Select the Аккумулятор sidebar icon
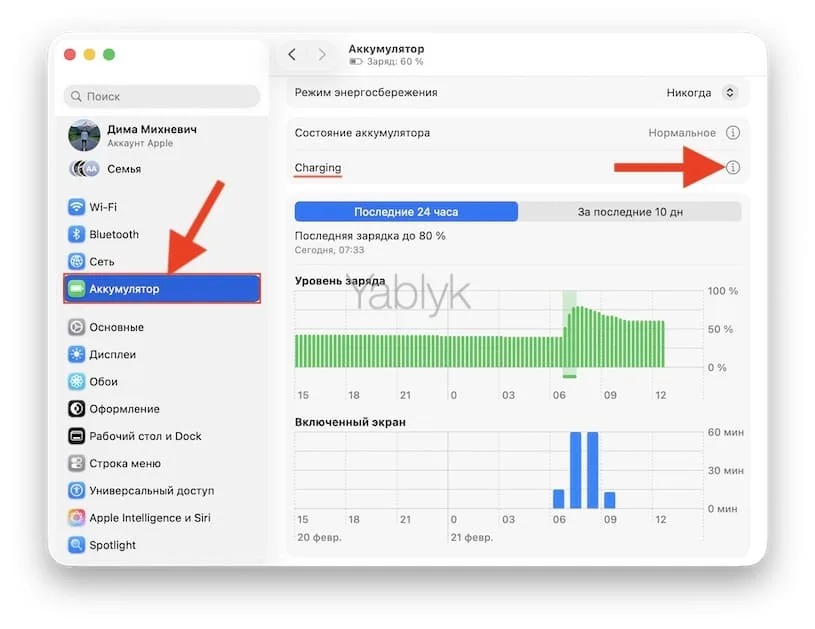This screenshot has height=629, width=815. click(x=113, y=287)
